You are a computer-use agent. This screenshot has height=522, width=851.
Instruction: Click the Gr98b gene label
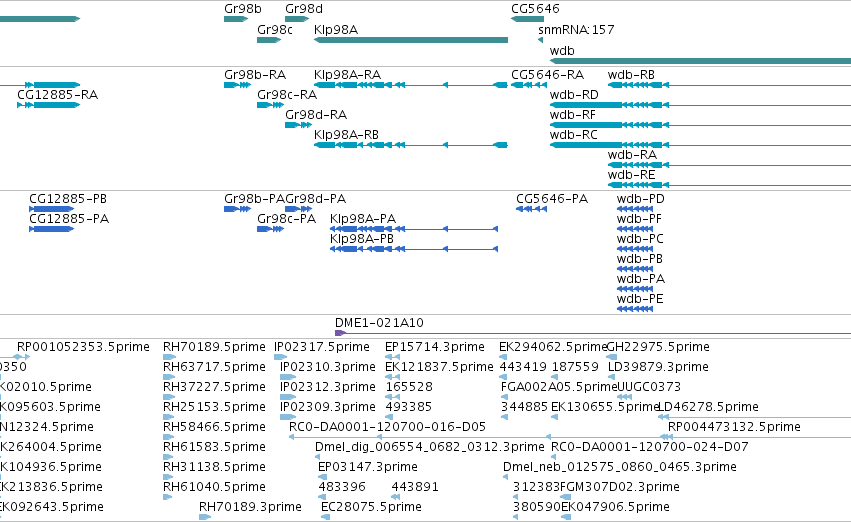(x=243, y=9)
